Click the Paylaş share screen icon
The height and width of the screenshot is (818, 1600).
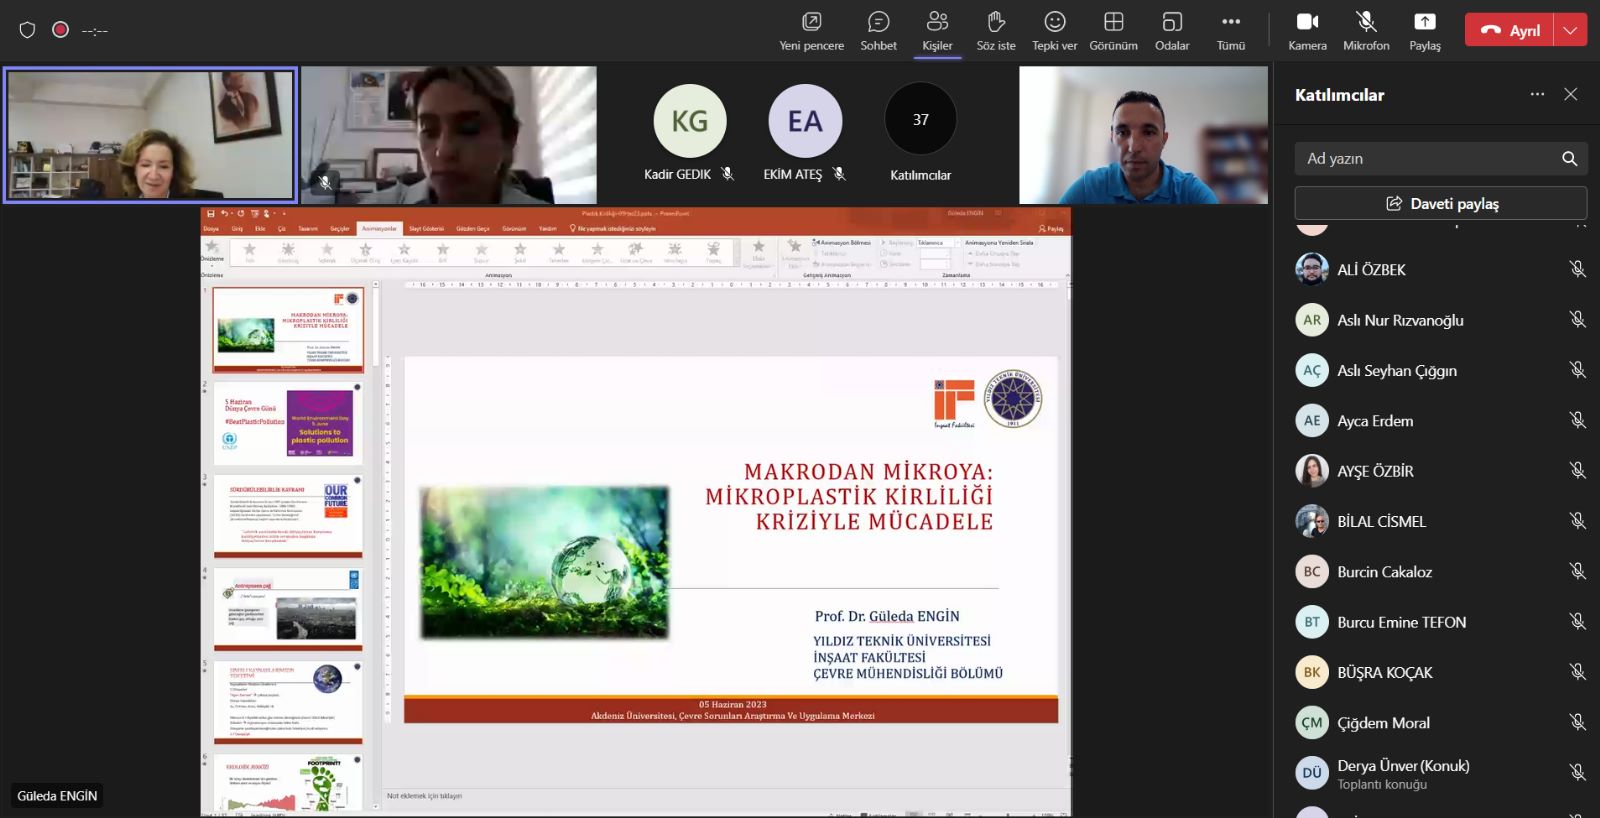1424,30
